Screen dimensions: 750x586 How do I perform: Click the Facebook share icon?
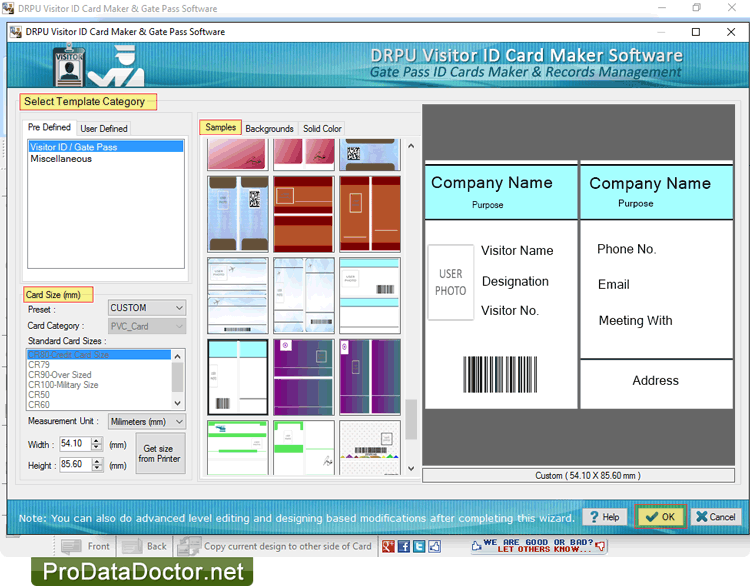(x=403, y=546)
